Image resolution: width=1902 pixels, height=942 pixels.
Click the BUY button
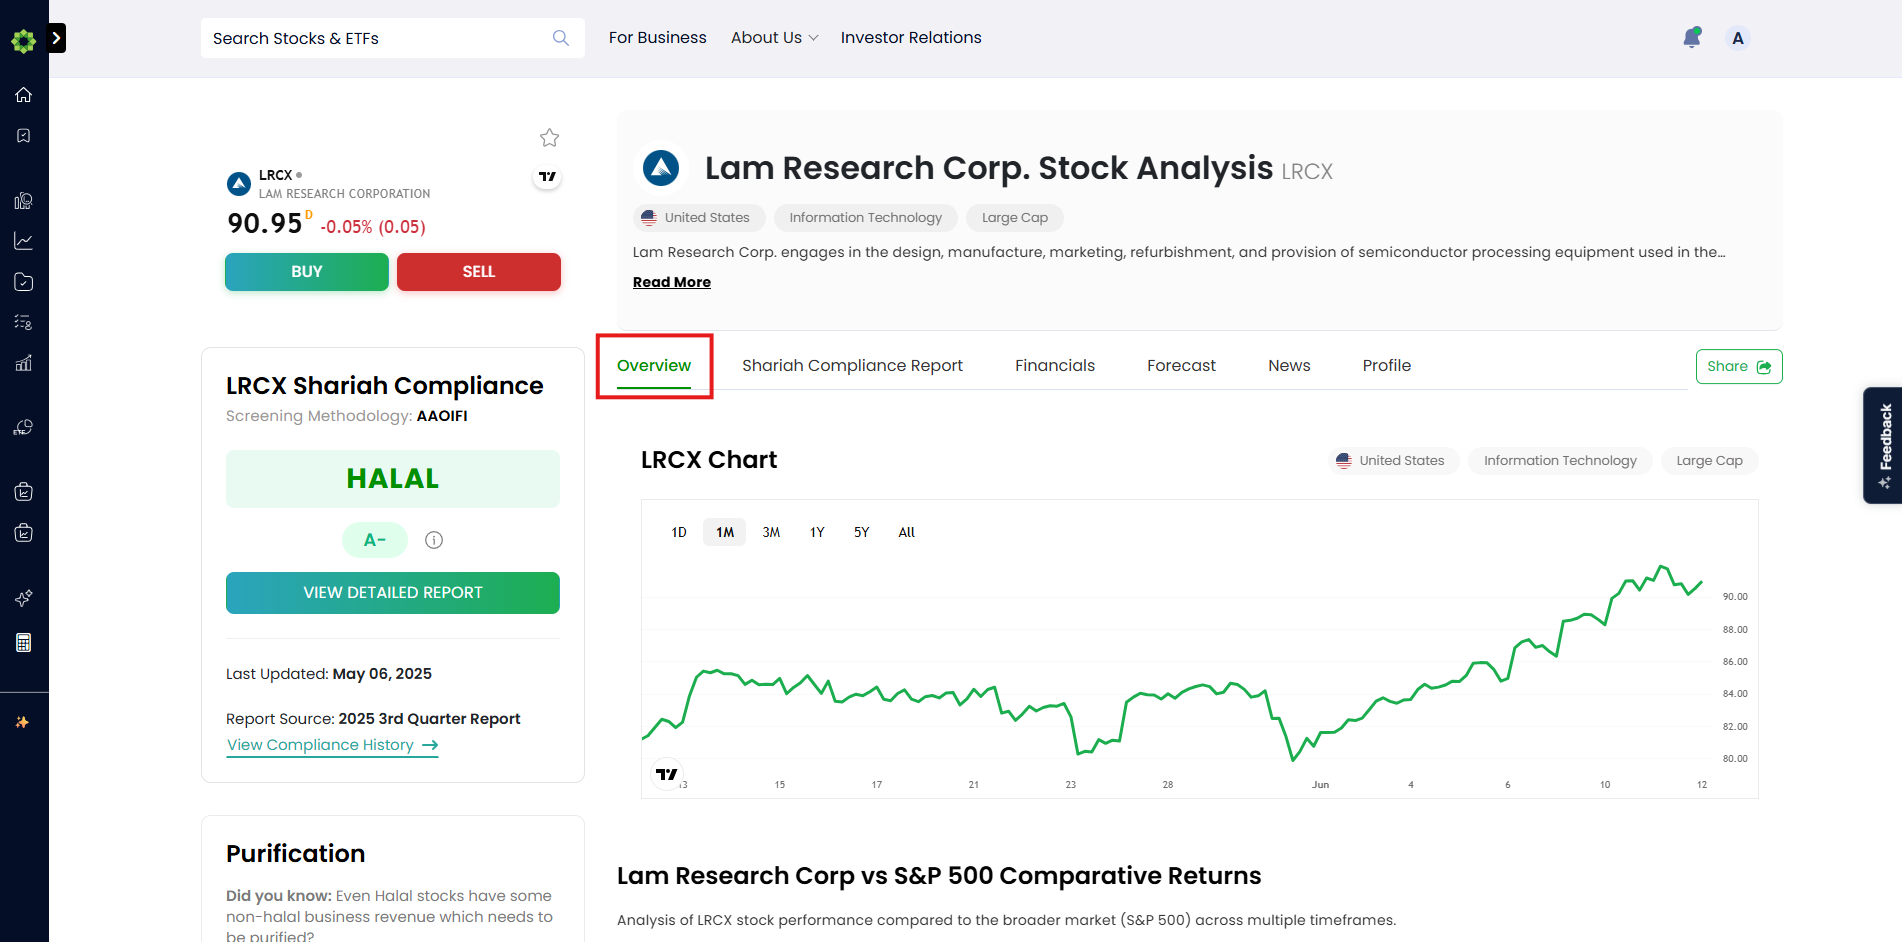point(307,272)
